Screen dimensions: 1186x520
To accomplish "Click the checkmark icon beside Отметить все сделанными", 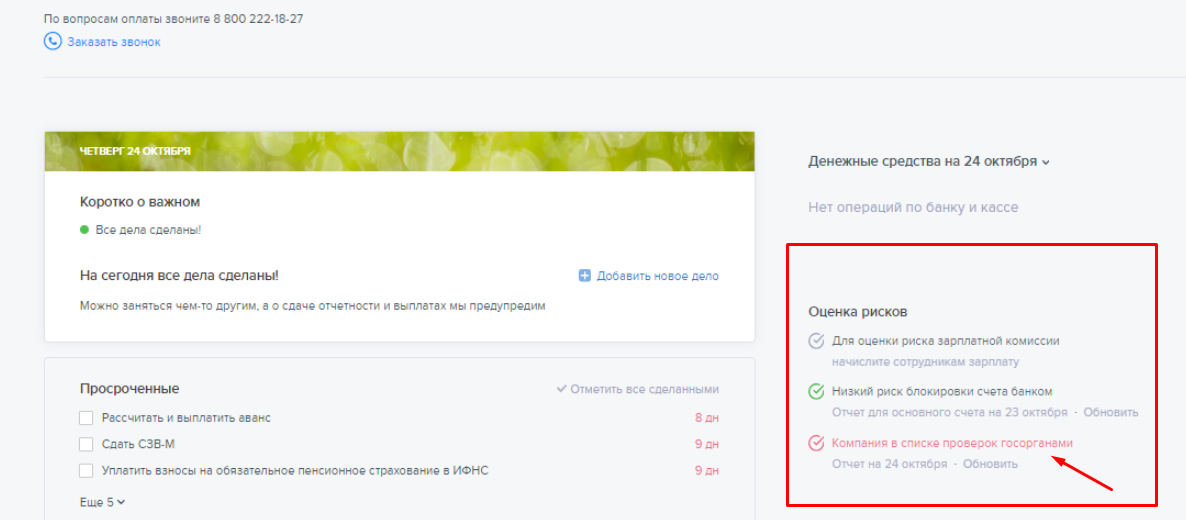I will (562, 389).
